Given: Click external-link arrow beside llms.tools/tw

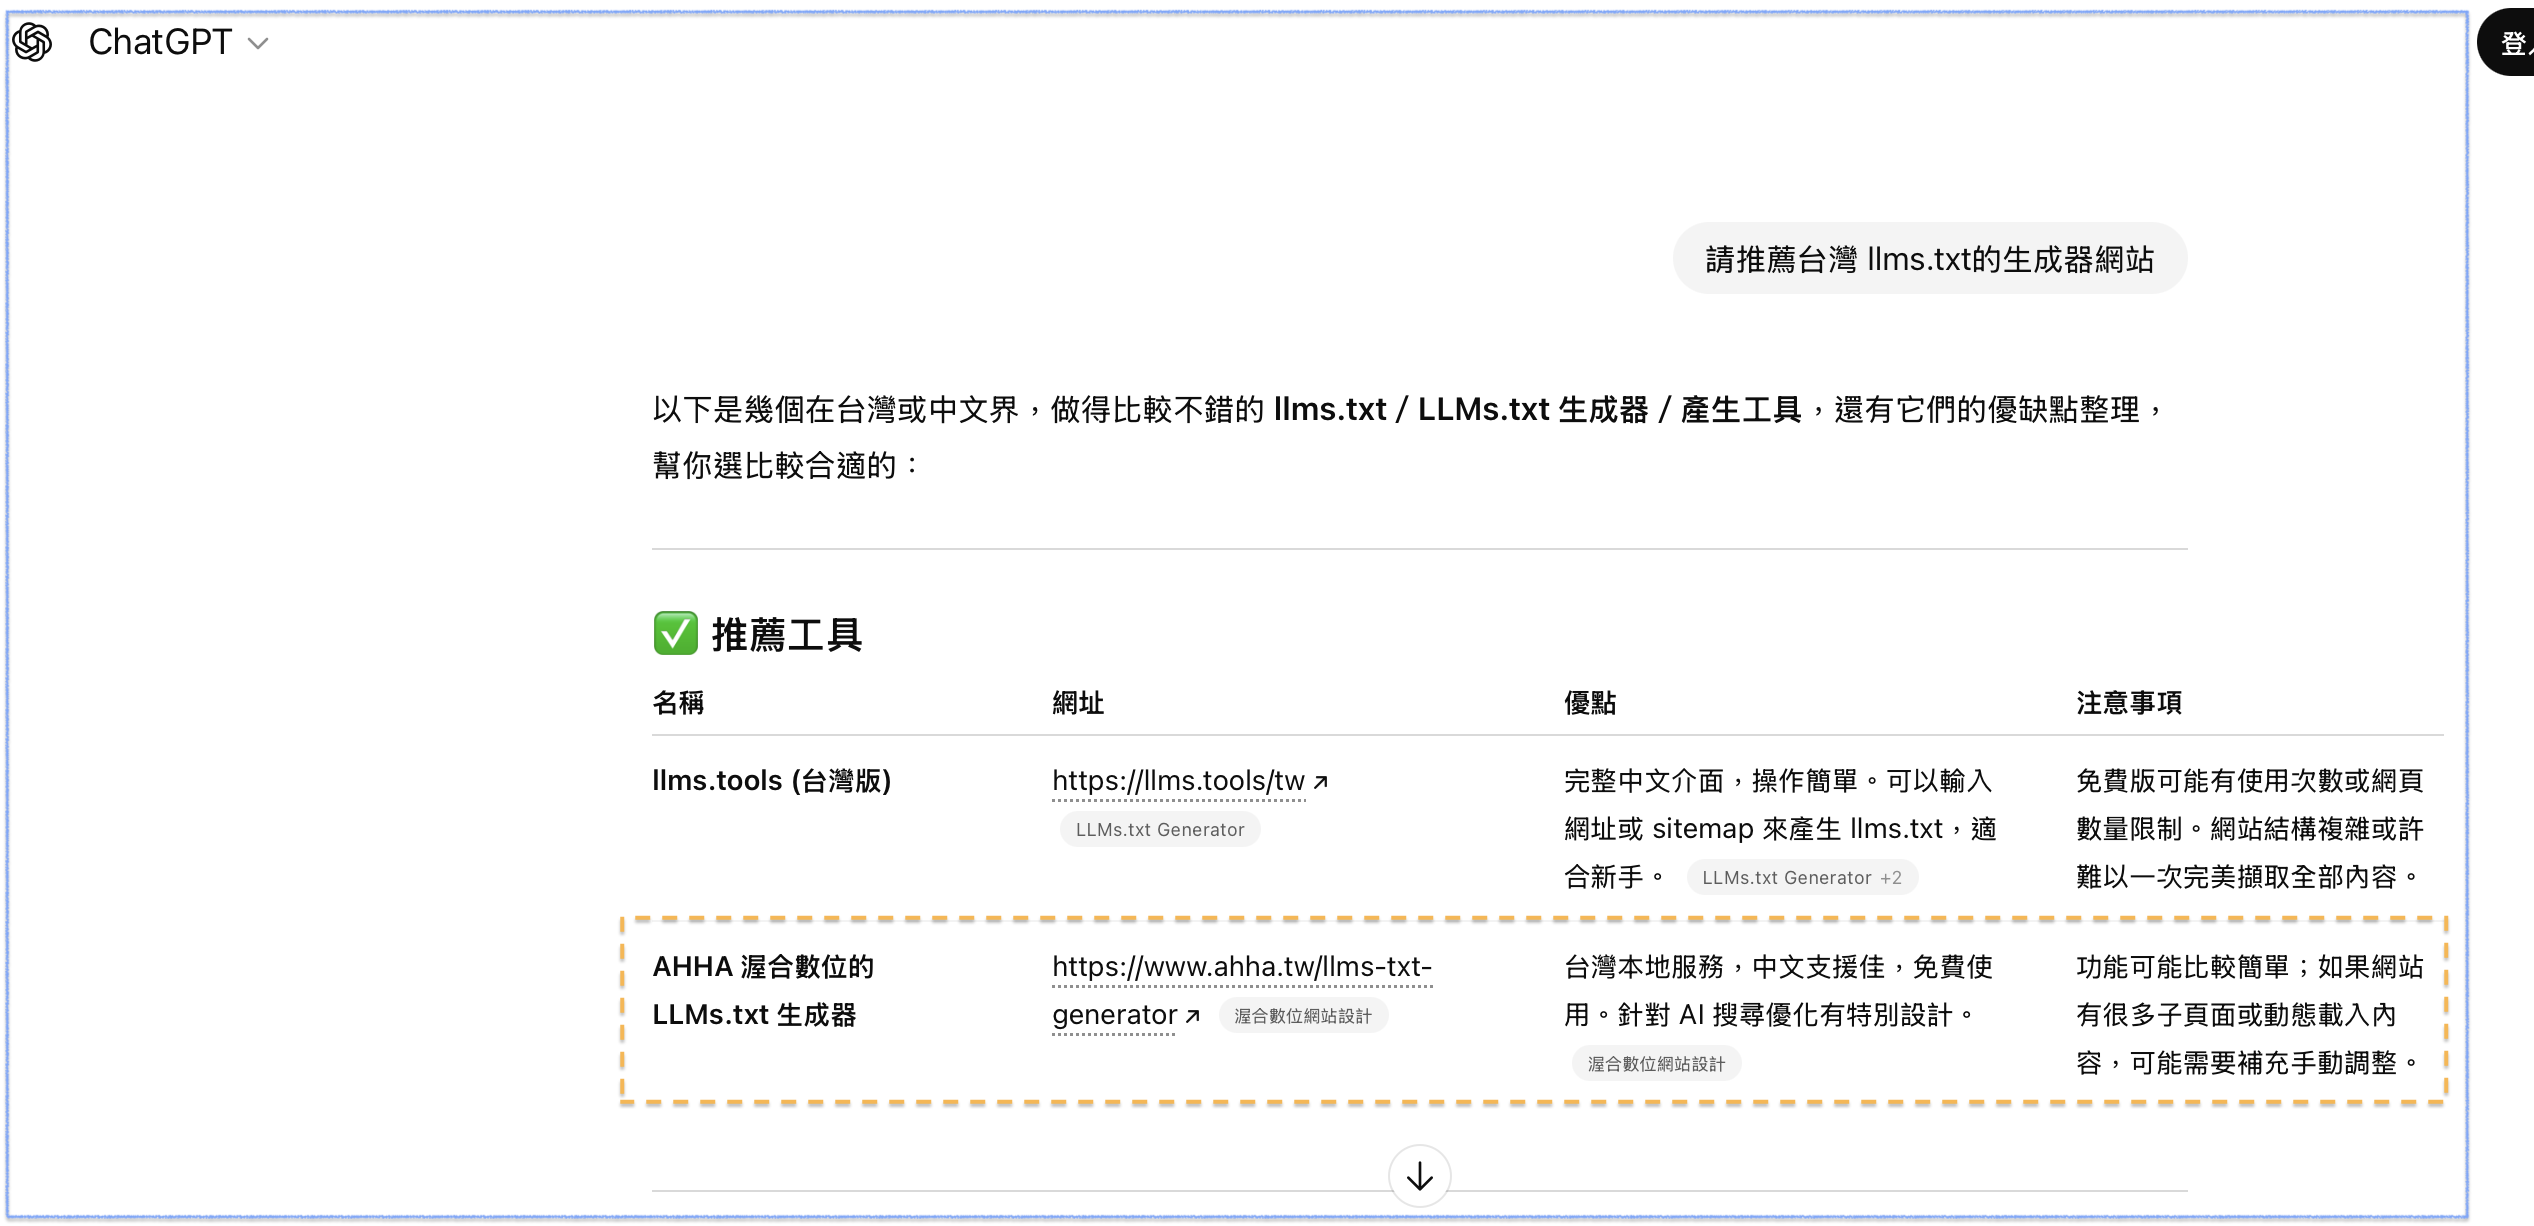Looking at the screenshot, I should coord(1321,782).
